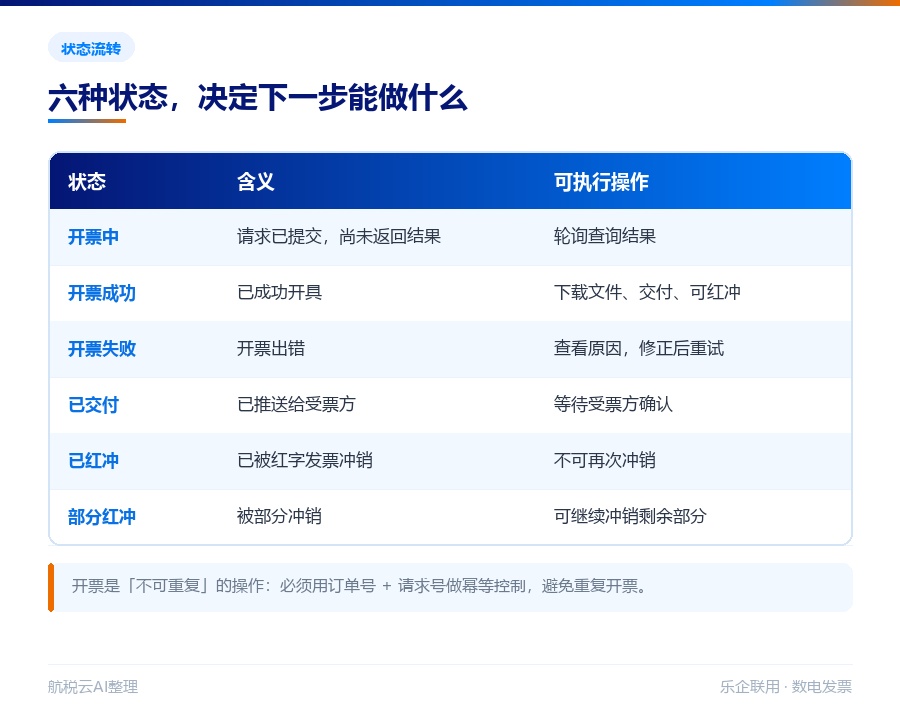Click the 航税云AI整理 footer text
The width and height of the screenshot is (900, 720).
pos(93,687)
